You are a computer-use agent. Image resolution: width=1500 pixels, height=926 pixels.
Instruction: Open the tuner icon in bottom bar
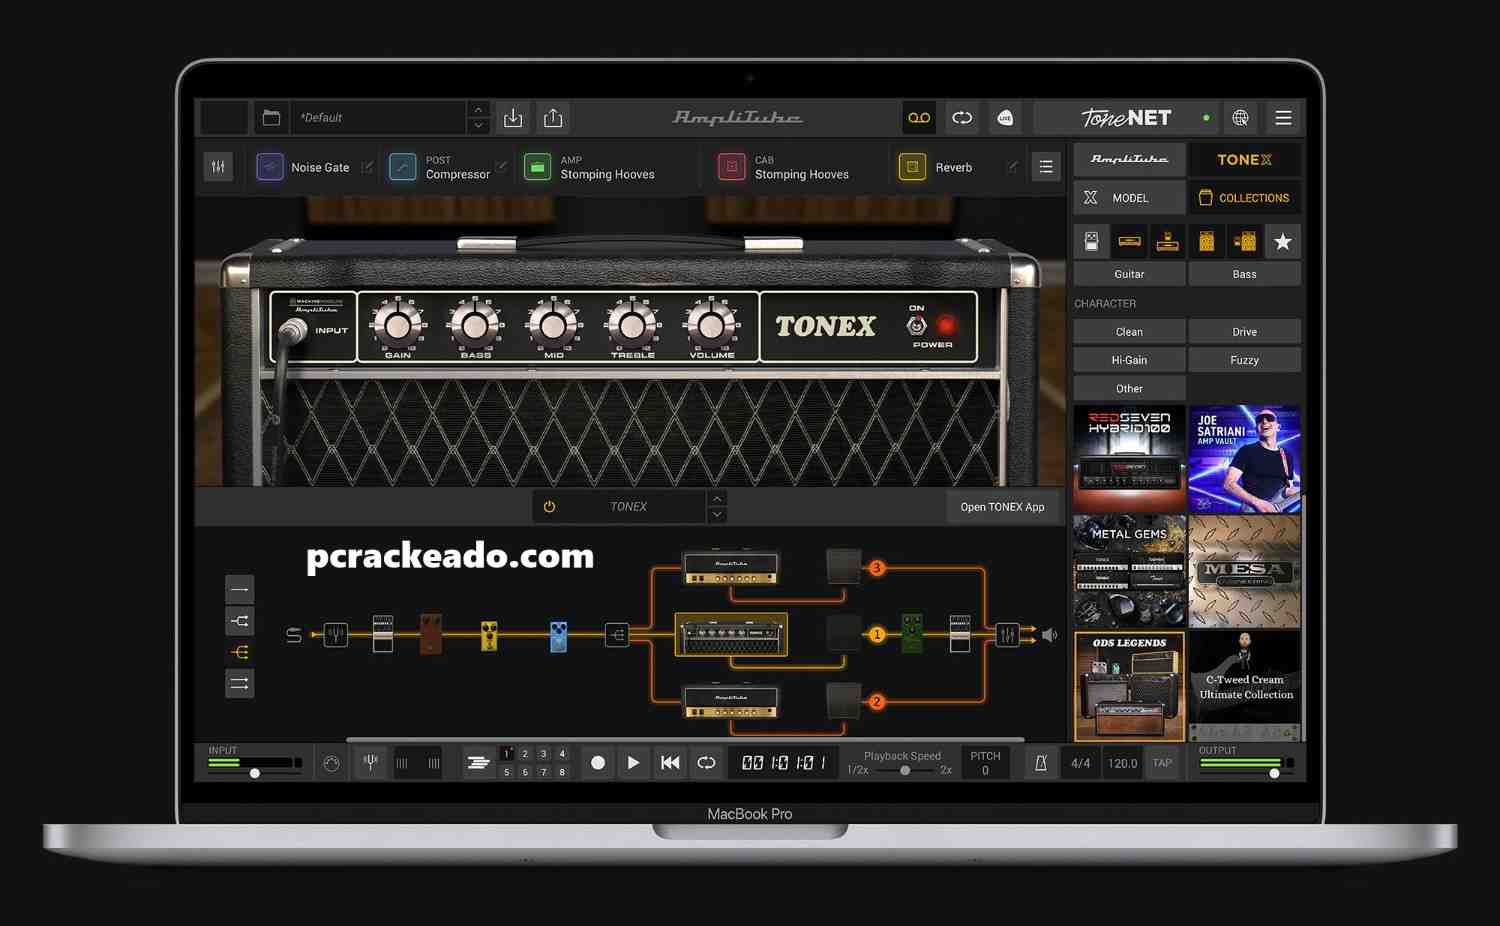tap(370, 763)
